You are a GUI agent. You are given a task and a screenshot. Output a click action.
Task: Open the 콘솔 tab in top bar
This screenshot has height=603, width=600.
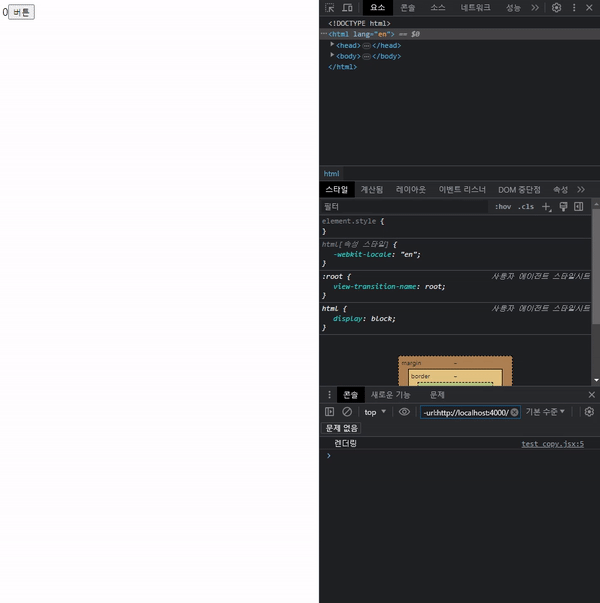tap(408, 8)
